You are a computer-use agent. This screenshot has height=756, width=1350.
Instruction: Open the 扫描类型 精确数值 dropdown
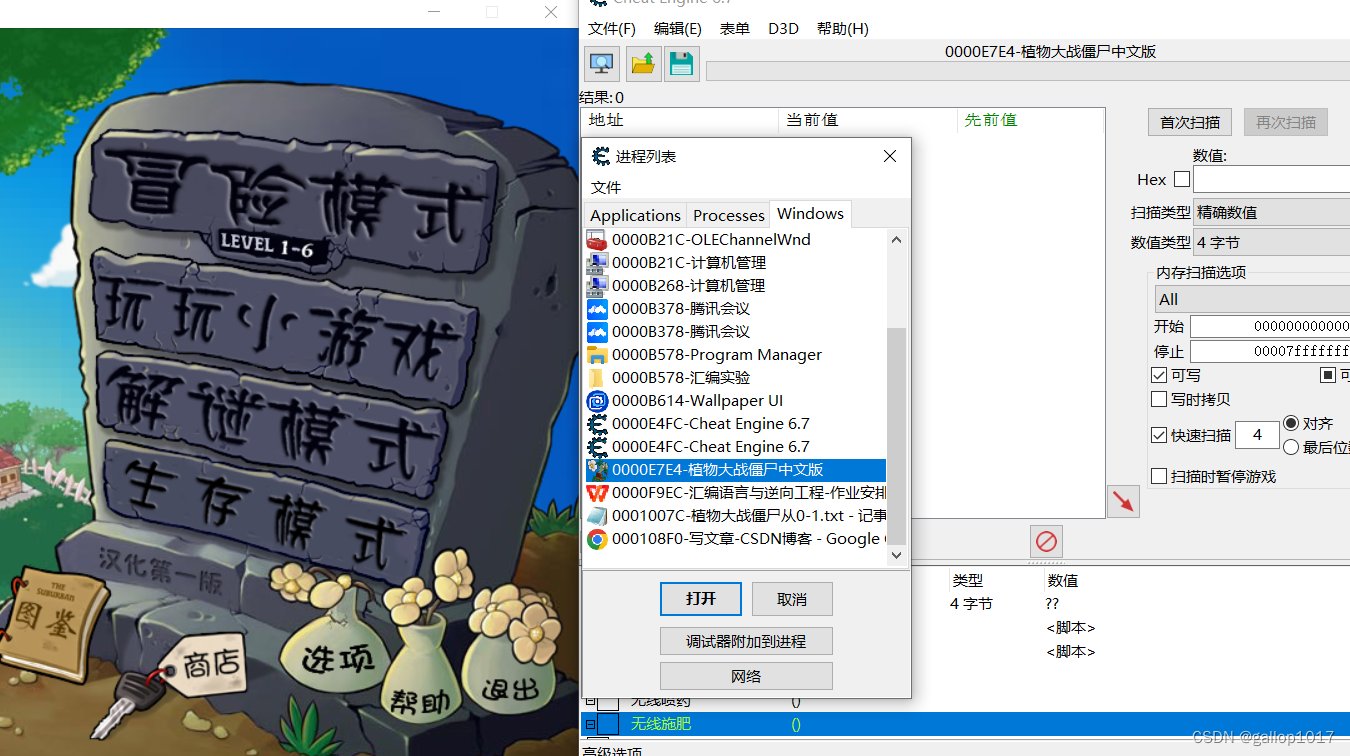1272,212
